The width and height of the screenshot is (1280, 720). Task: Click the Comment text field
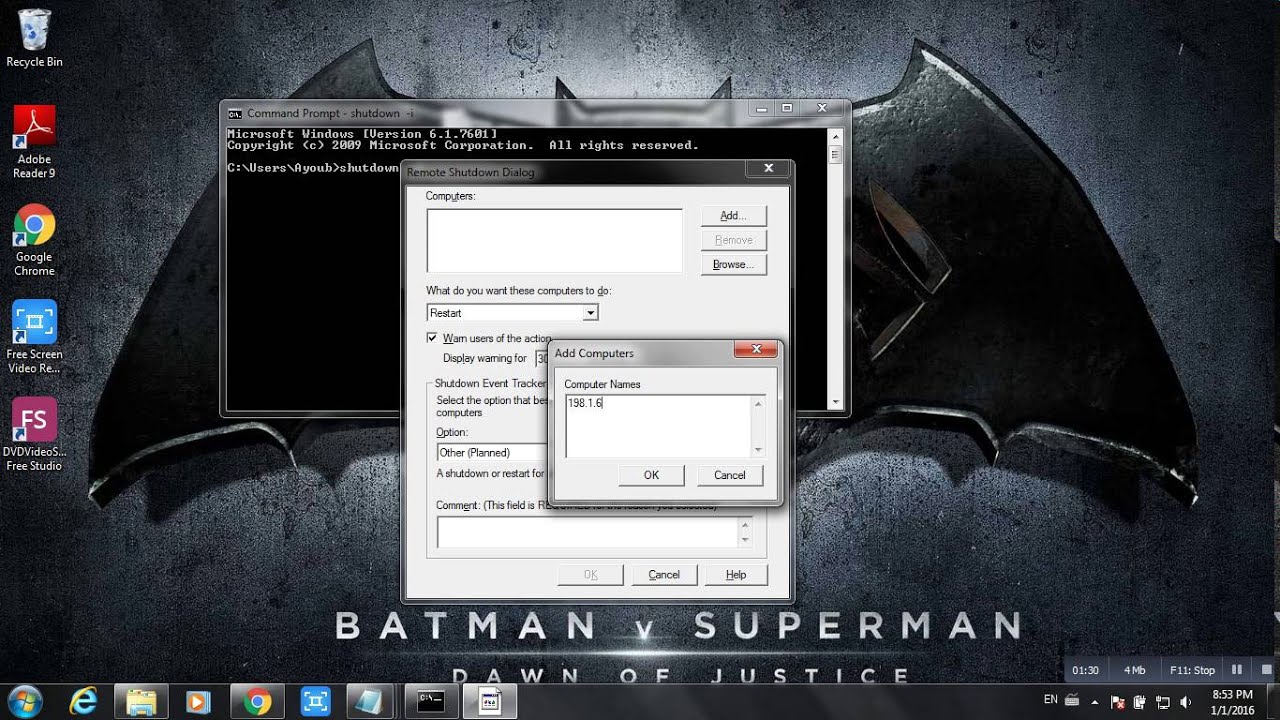(587, 532)
